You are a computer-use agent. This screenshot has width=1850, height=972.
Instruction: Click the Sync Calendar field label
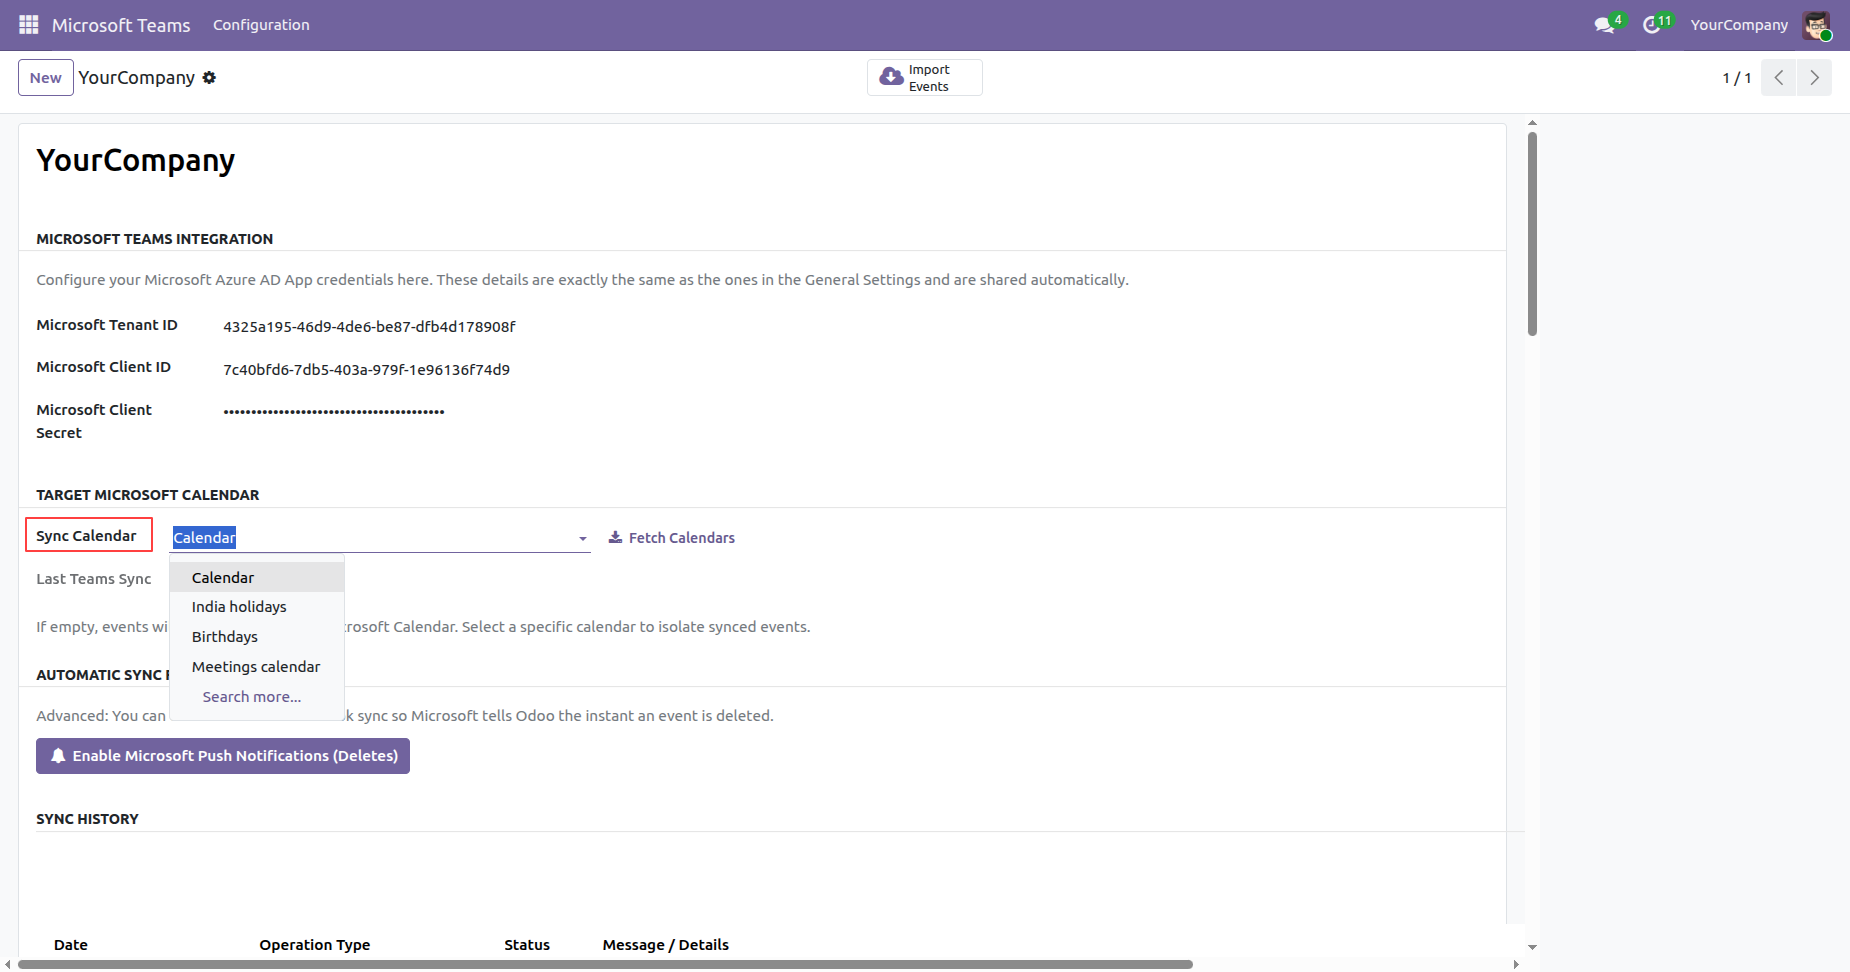[x=86, y=536]
